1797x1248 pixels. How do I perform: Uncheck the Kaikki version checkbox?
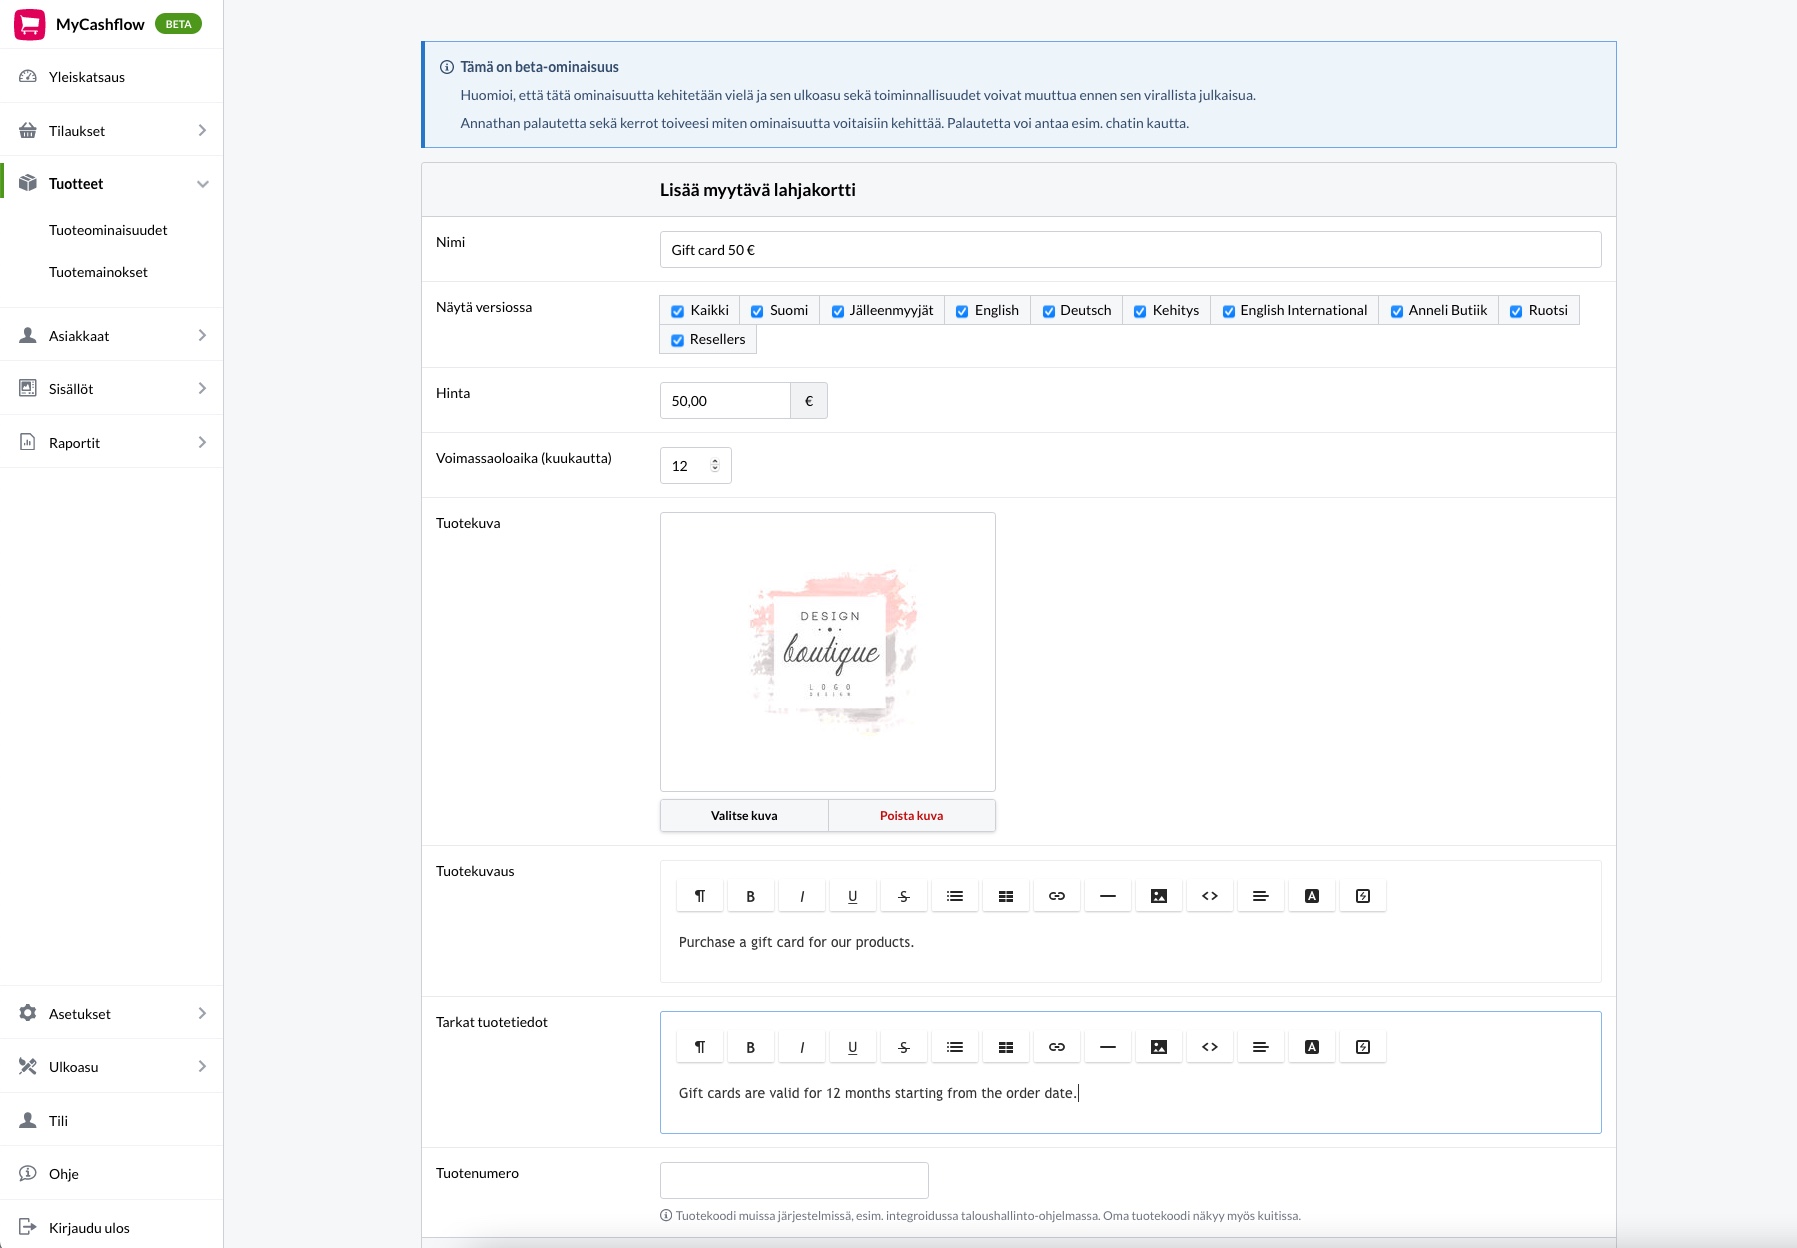click(678, 311)
